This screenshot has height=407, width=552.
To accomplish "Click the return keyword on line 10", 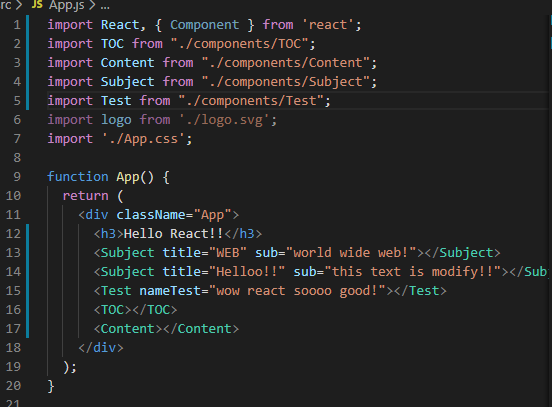I will (x=86, y=196).
